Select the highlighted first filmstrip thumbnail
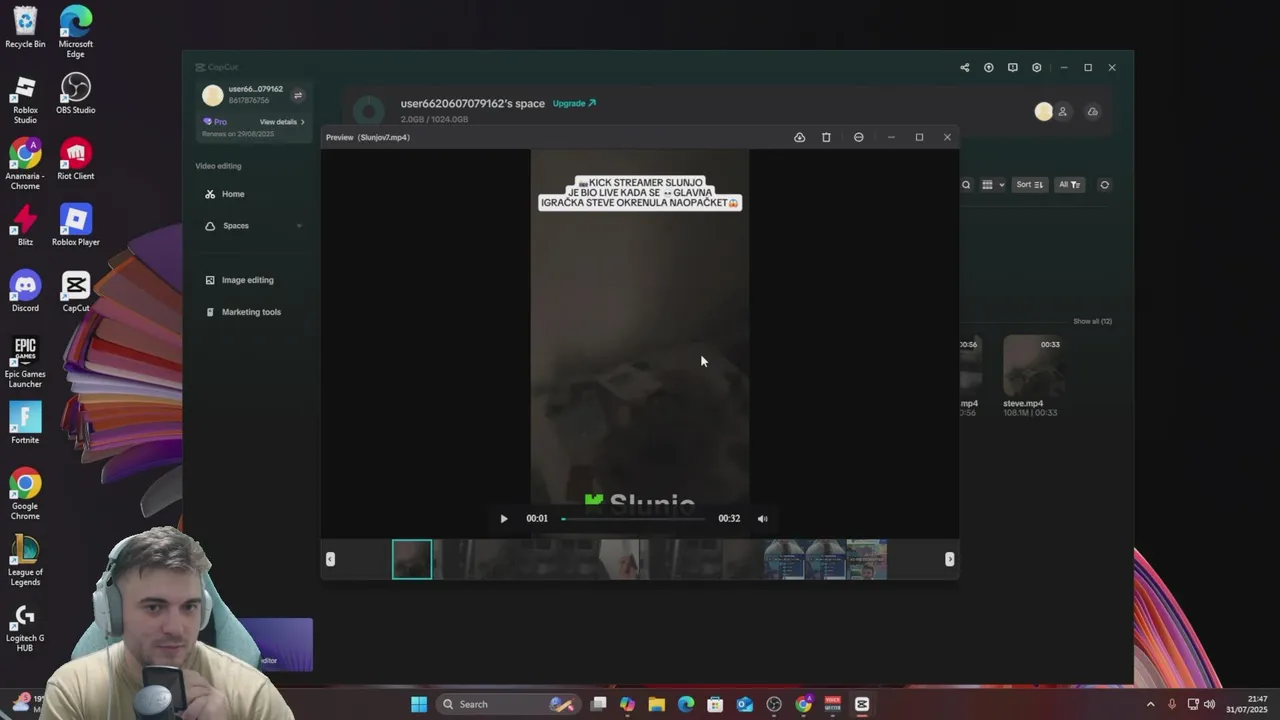The image size is (1280, 720). (x=412, y=559)
